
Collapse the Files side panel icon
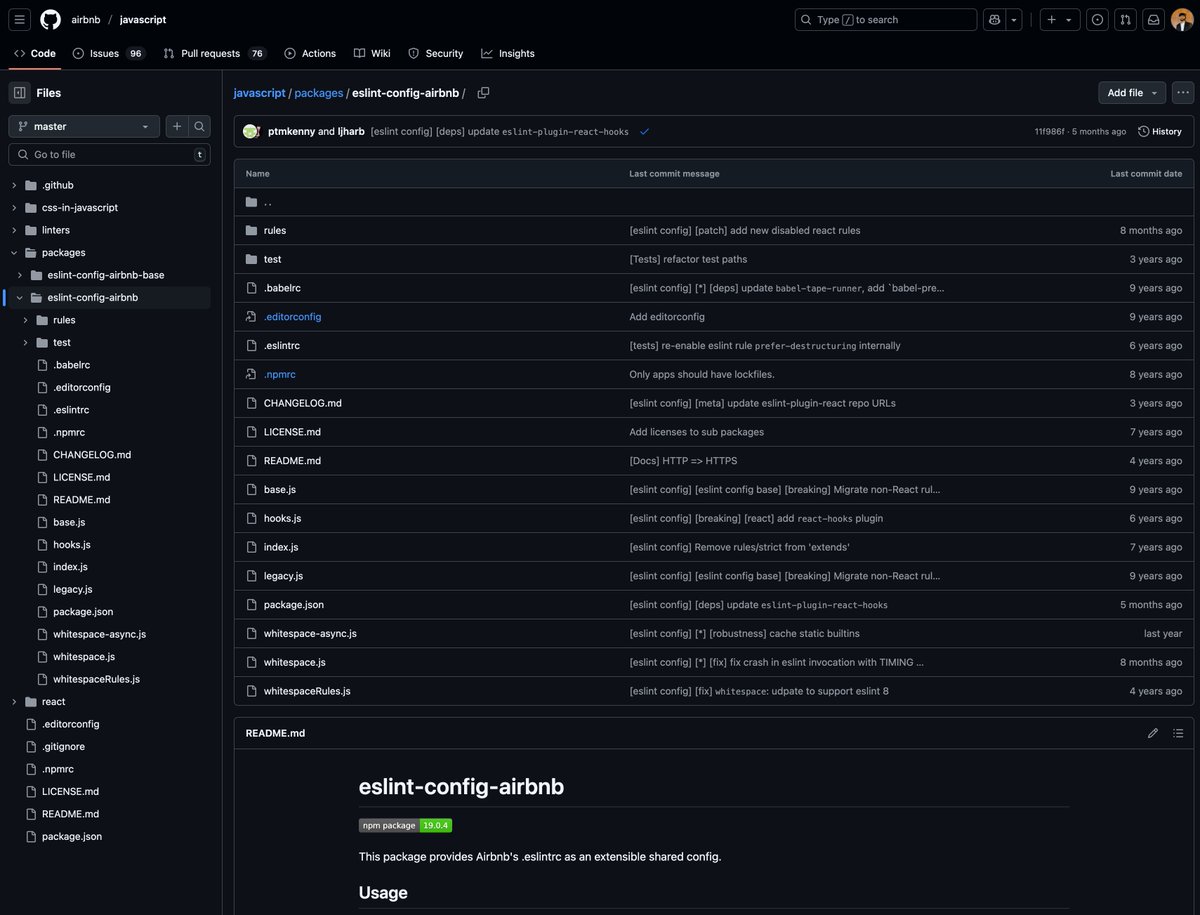[20, 92]
